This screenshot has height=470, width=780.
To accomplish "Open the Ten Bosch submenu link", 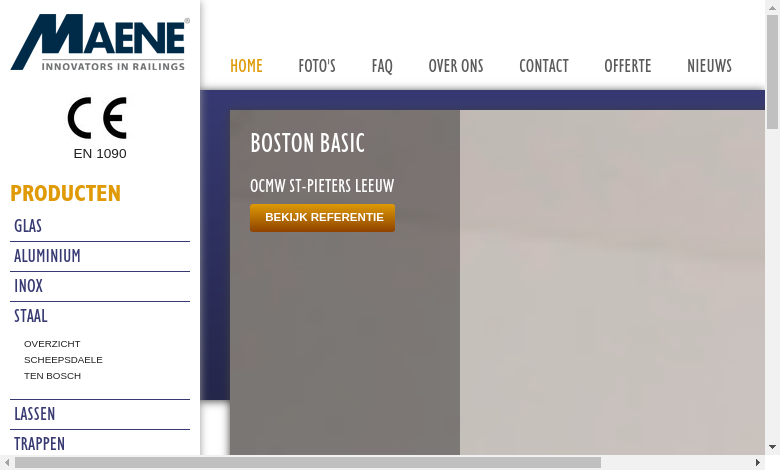I will [x=52, y=376].
